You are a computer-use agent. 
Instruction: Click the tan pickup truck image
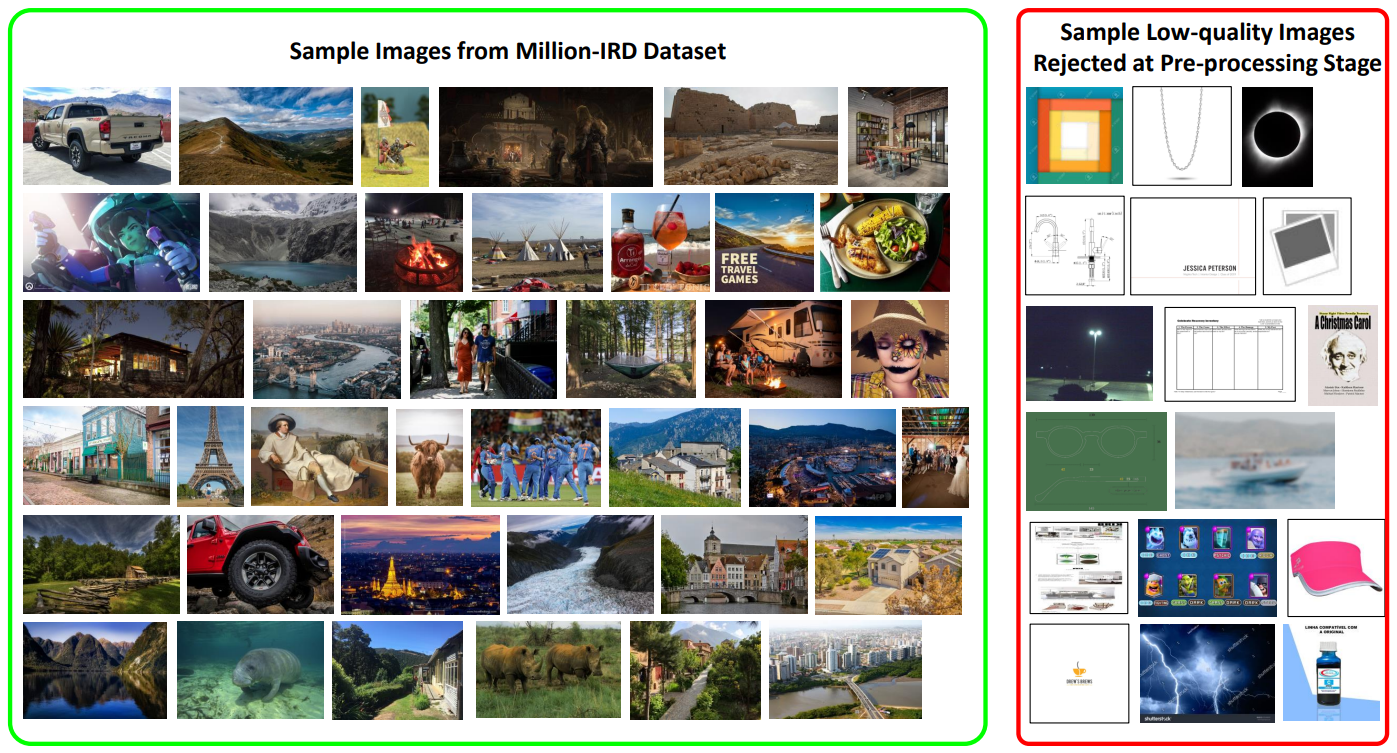(97, 136)
